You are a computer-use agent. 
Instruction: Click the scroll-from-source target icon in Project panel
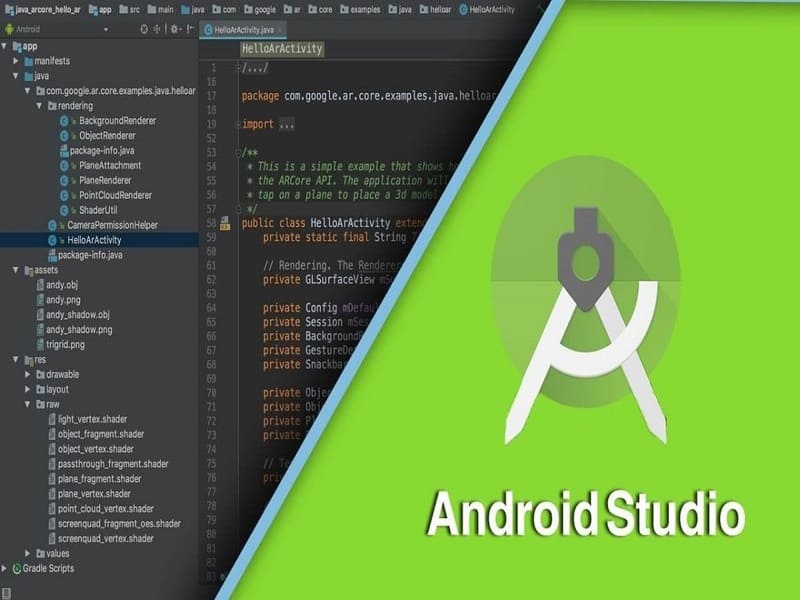(x=144, y=29)
